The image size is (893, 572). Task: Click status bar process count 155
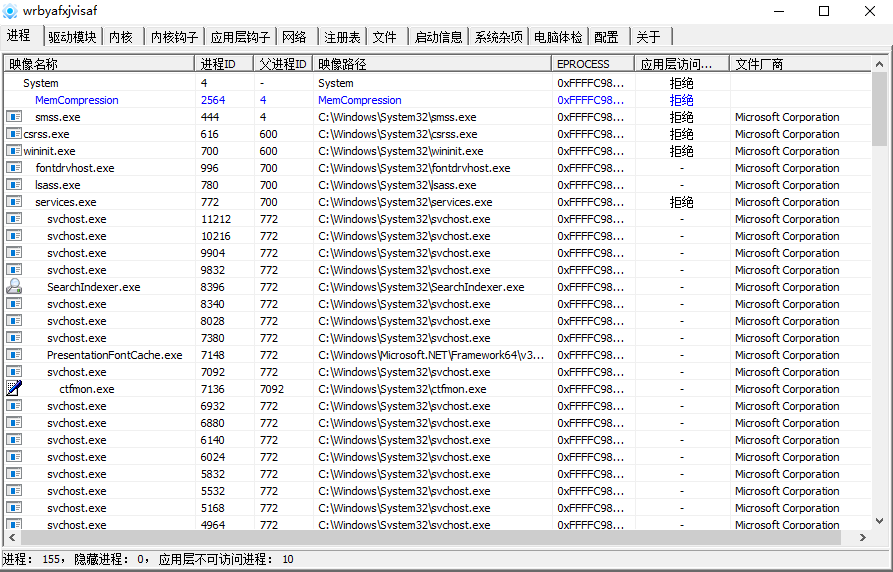click(x=51, y=559)
